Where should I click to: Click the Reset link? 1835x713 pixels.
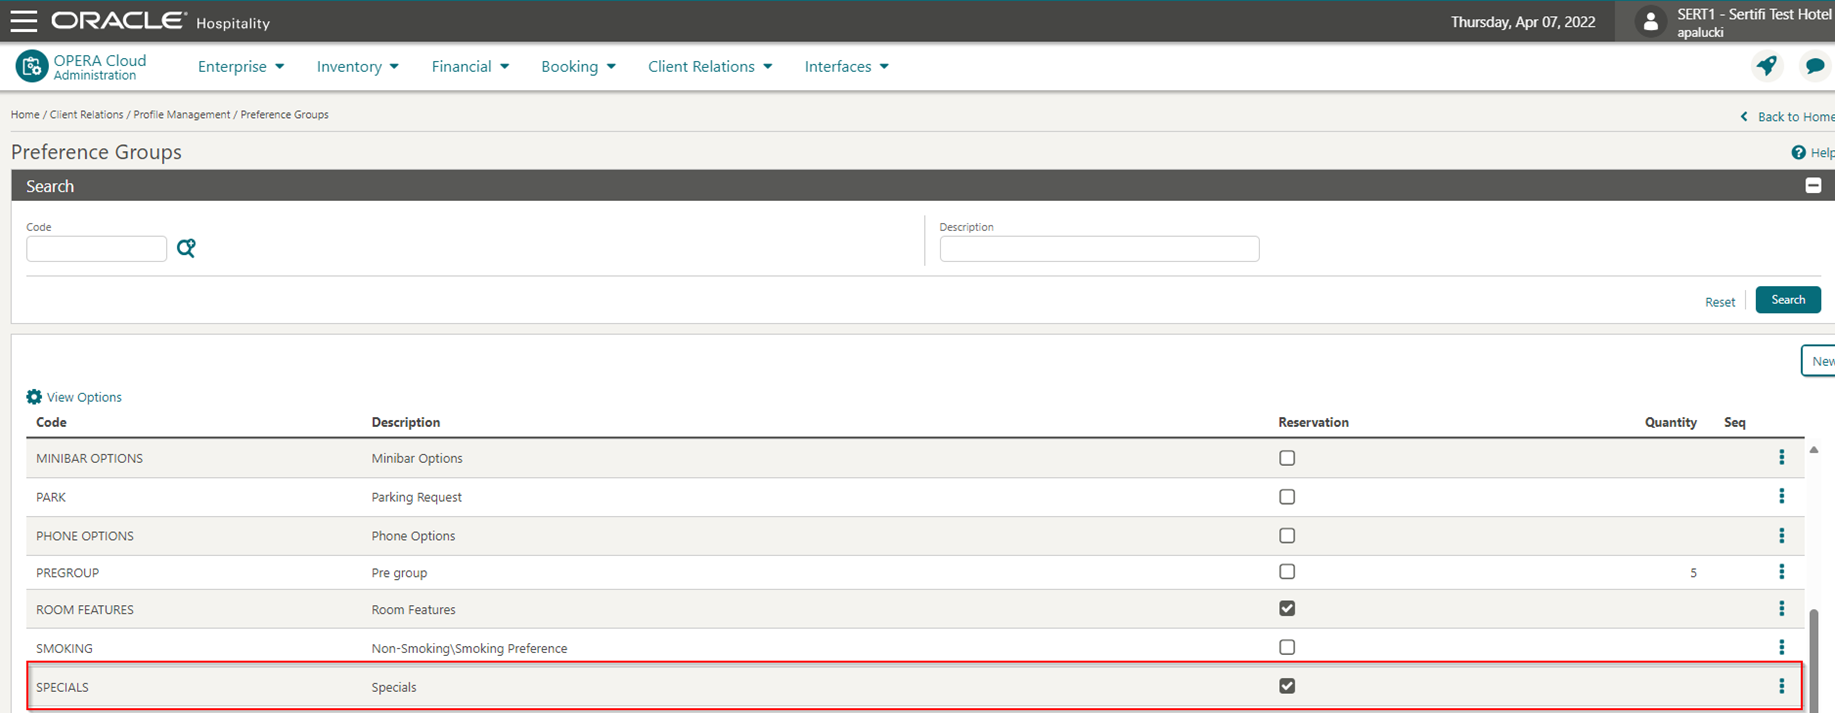point(1720,301)
